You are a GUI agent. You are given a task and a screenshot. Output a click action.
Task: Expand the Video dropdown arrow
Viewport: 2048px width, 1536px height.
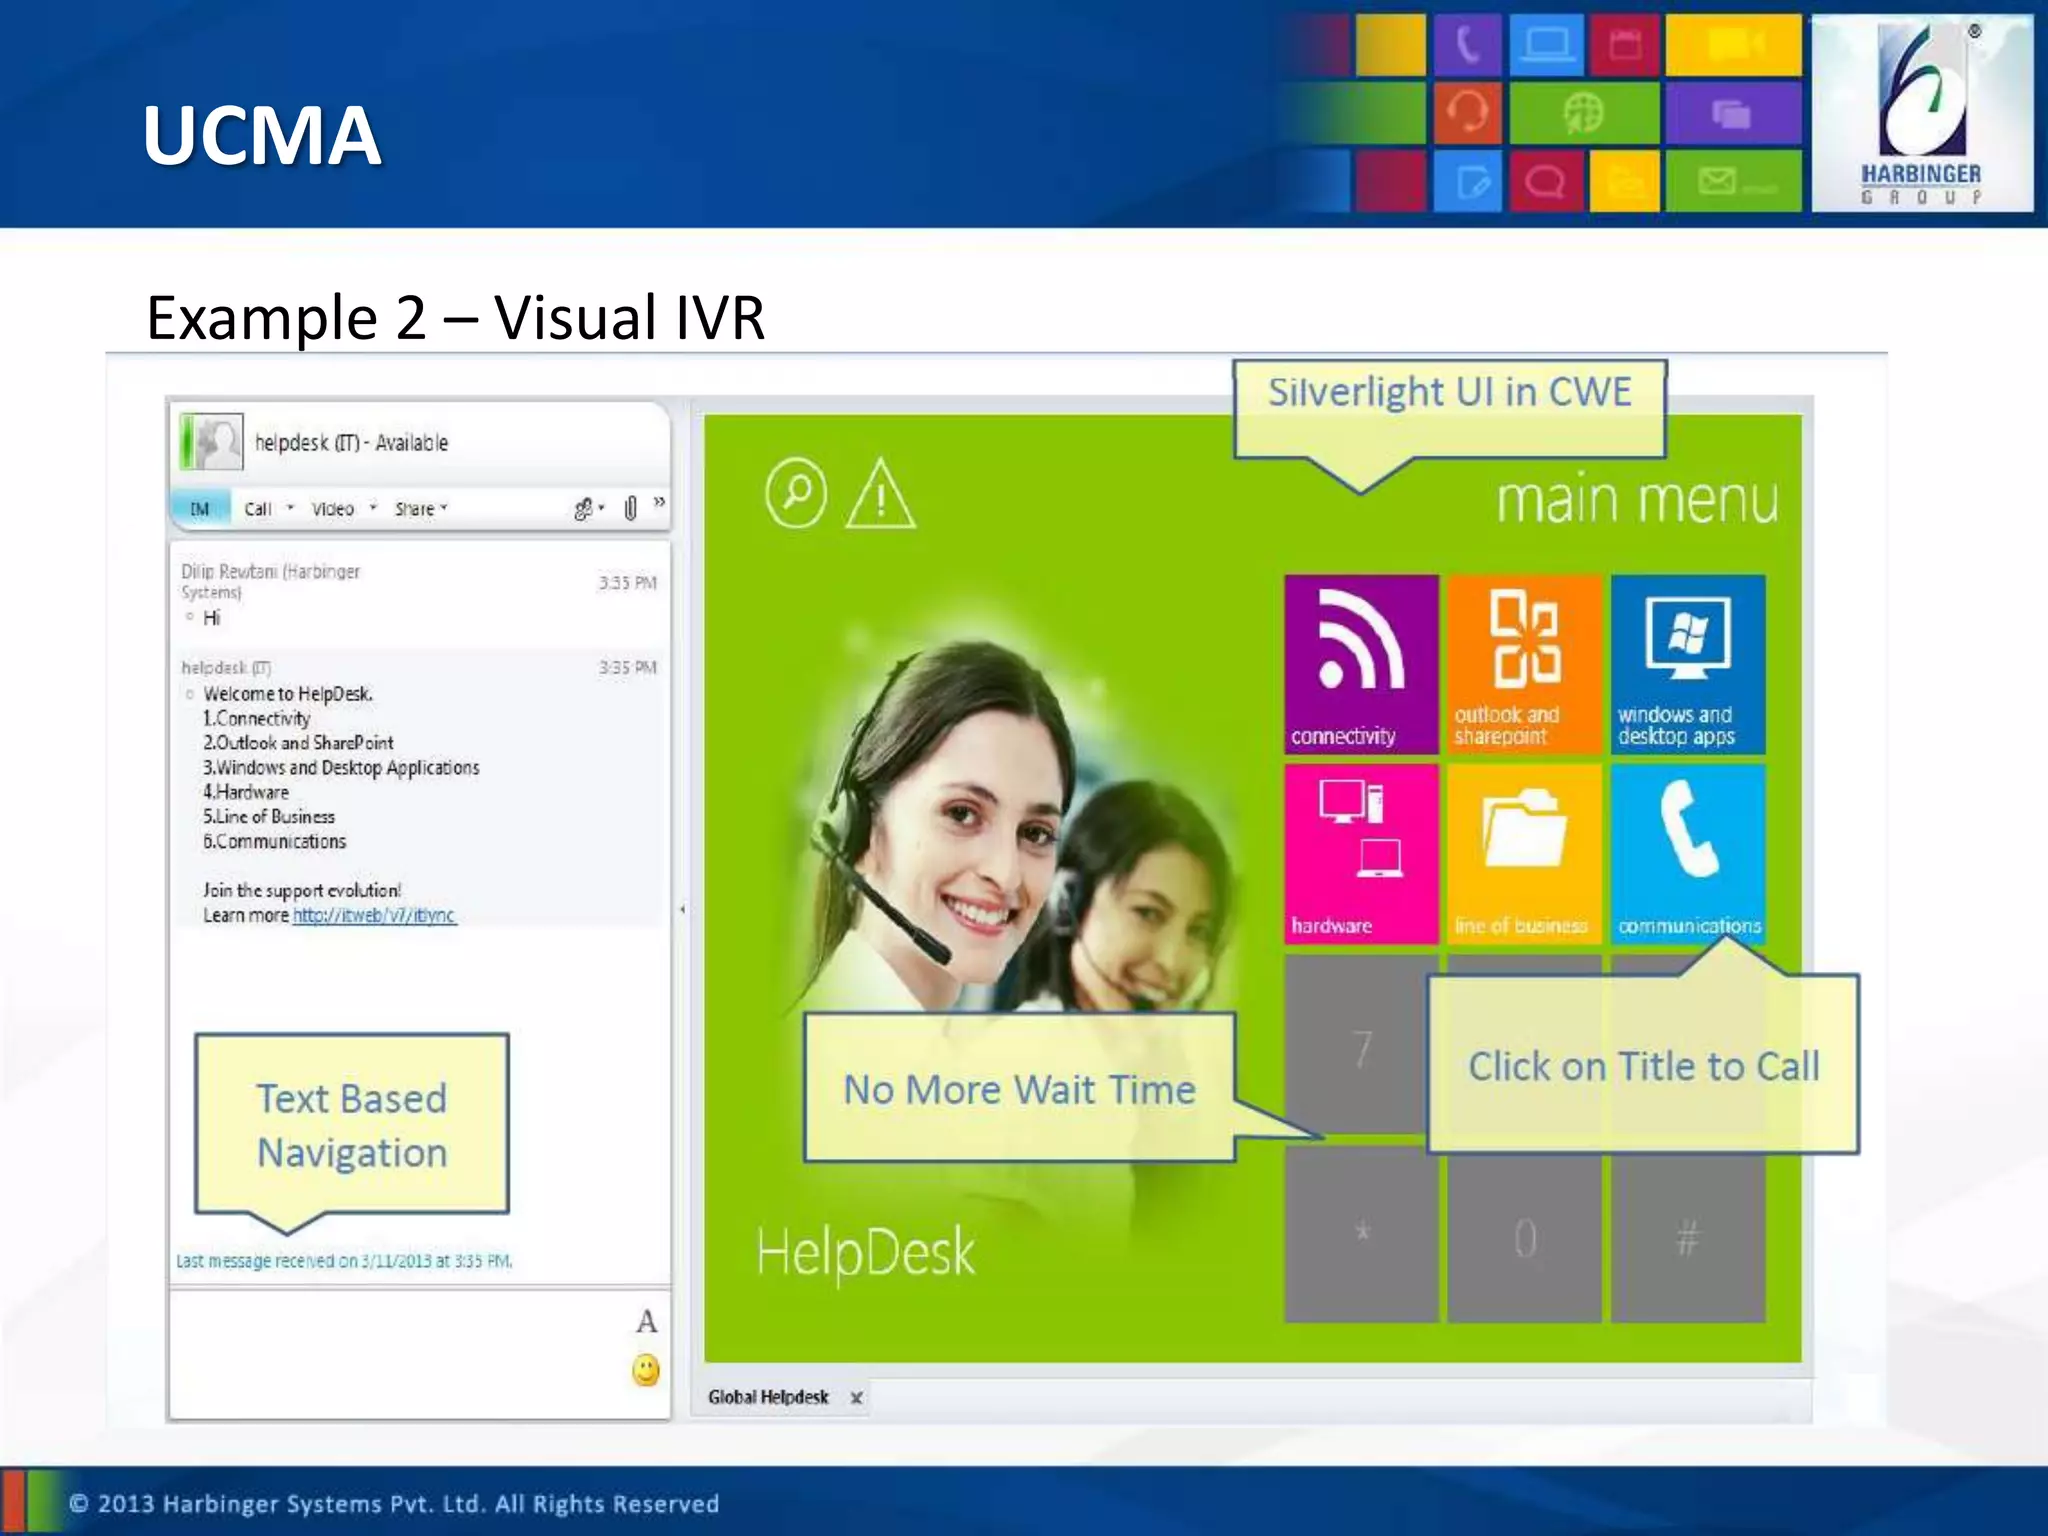click(373, 508)
